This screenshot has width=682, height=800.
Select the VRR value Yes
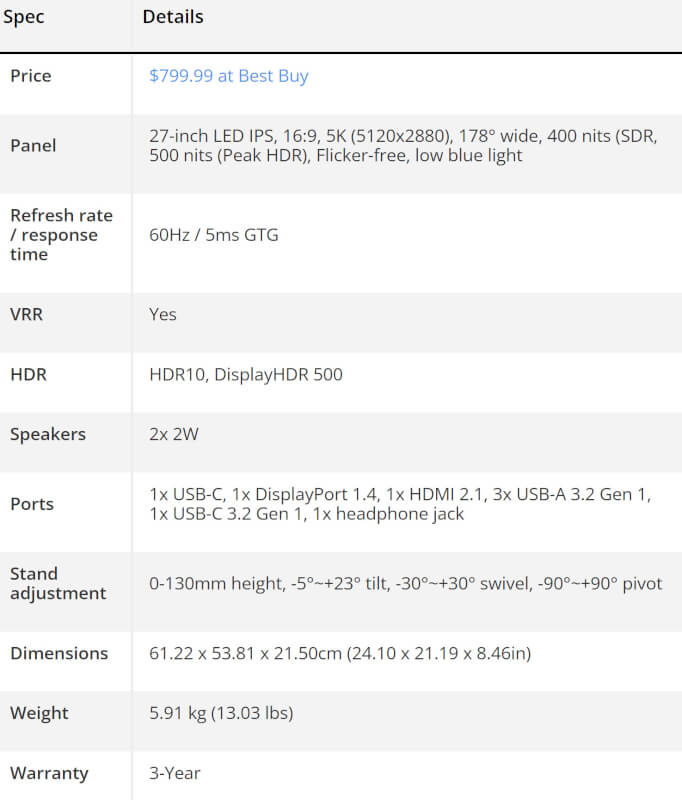pos(163,314)
